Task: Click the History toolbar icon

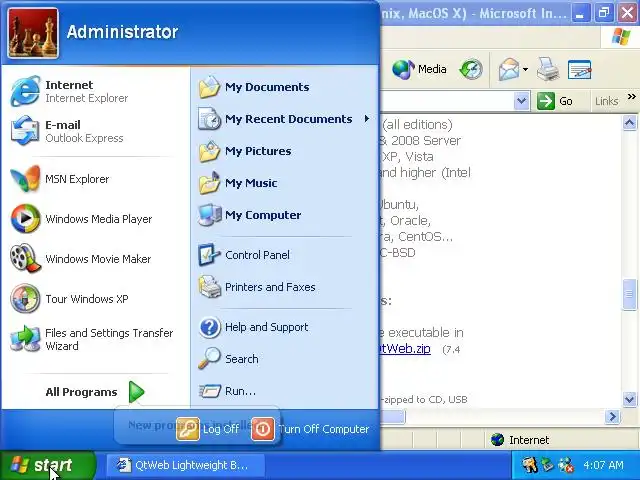Action: [471, 69]
